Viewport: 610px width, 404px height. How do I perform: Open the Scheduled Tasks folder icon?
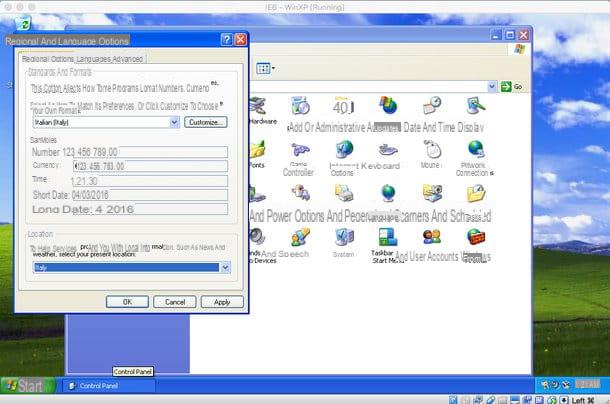[x=476, y=193]
